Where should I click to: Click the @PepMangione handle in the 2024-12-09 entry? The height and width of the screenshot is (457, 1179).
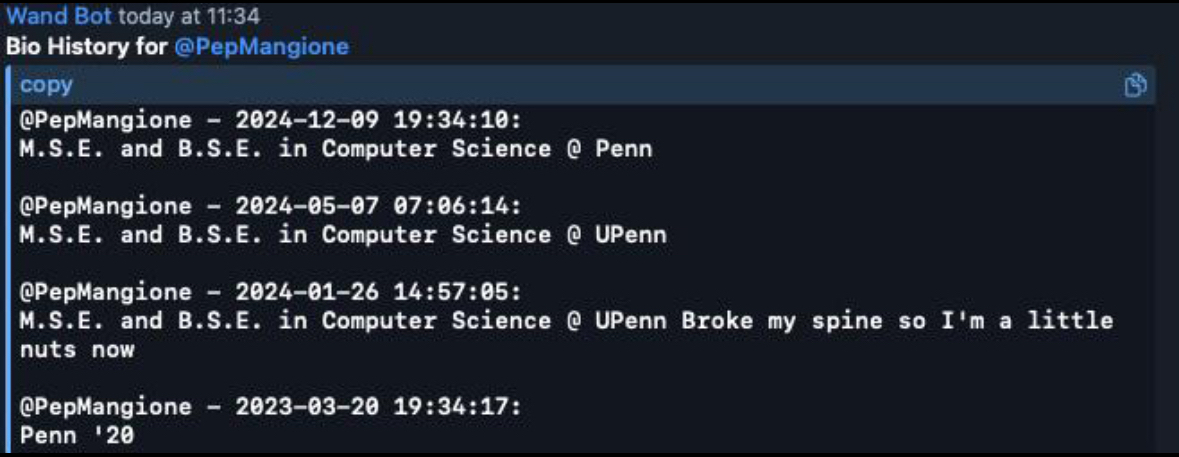coord(105,120)
